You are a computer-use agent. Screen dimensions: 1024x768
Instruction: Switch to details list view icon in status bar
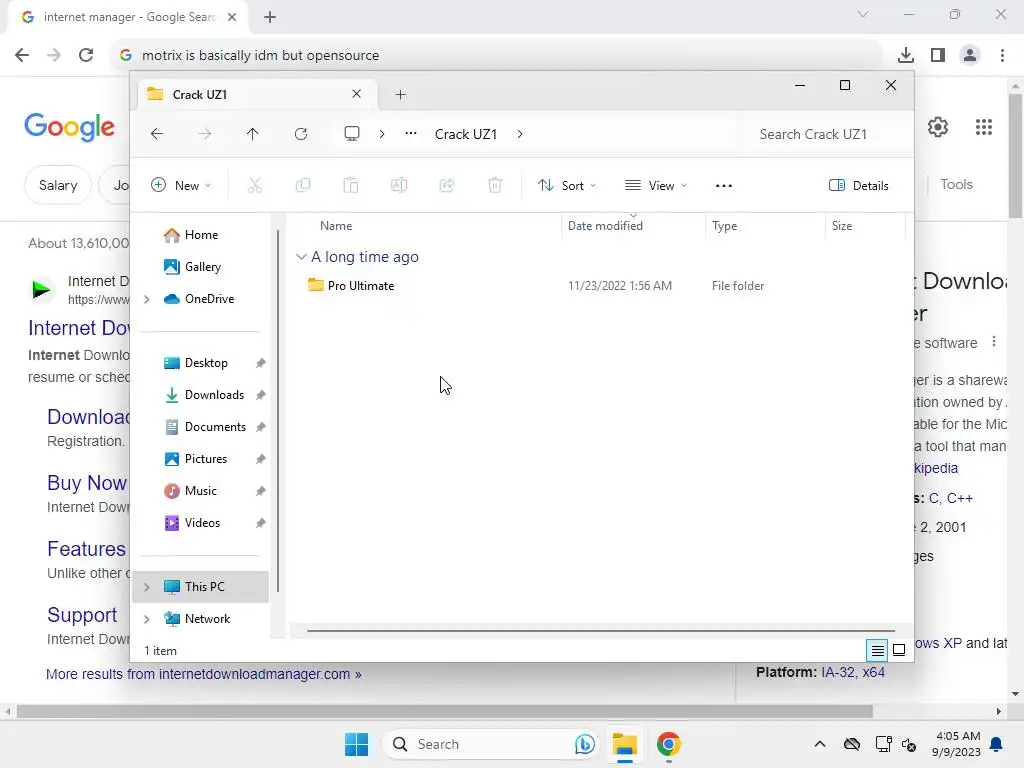click(x=877, y=650)
